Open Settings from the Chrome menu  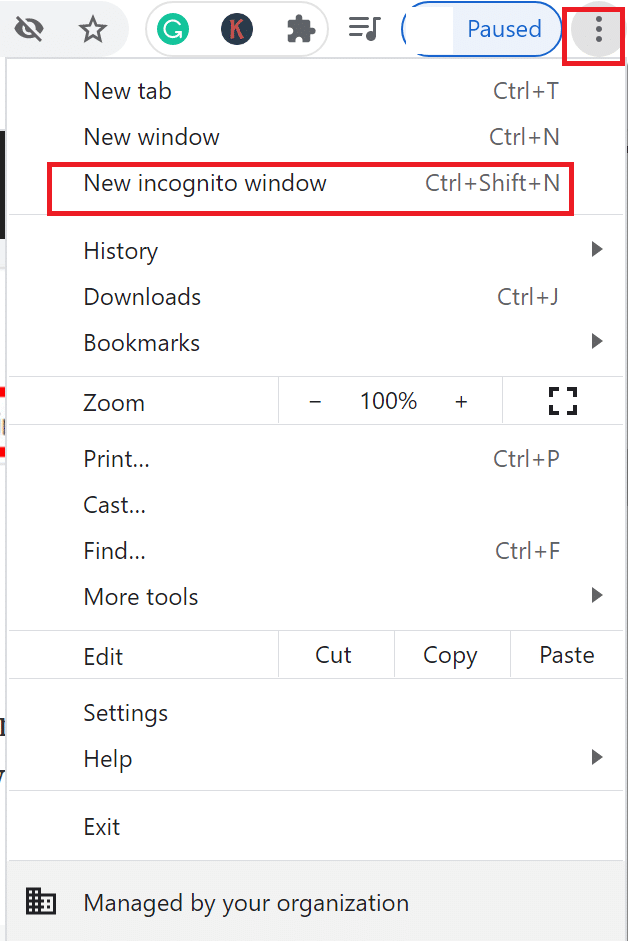click(126, 713)
